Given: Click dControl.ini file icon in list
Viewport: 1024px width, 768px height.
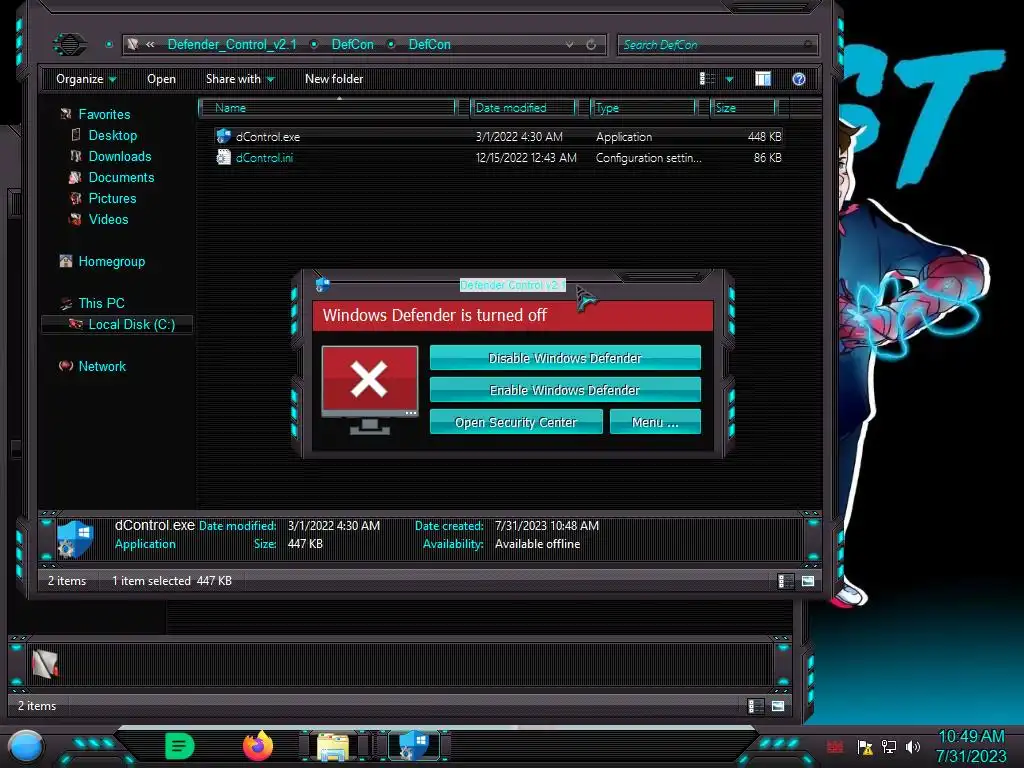Looking at the screenshot, I should [223, 157].
